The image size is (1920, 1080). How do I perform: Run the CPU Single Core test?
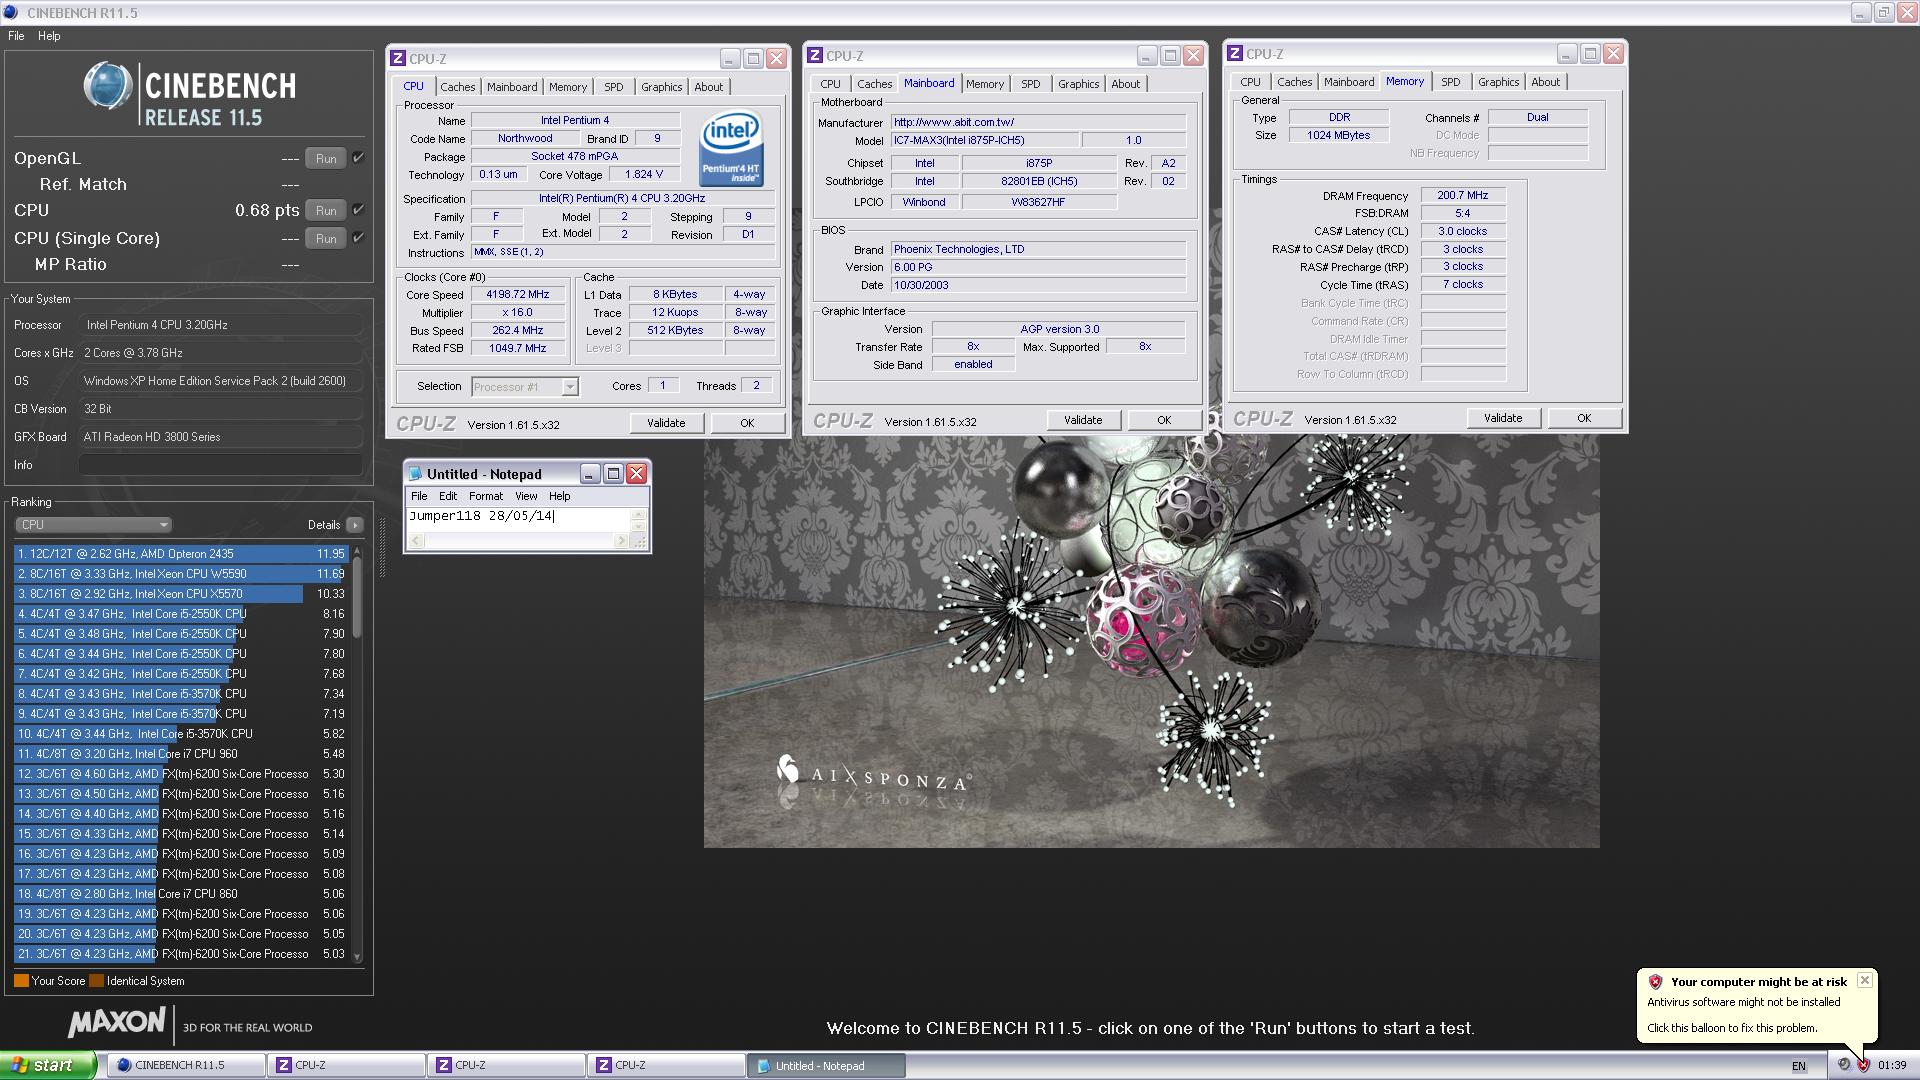(x=326, y=238)
